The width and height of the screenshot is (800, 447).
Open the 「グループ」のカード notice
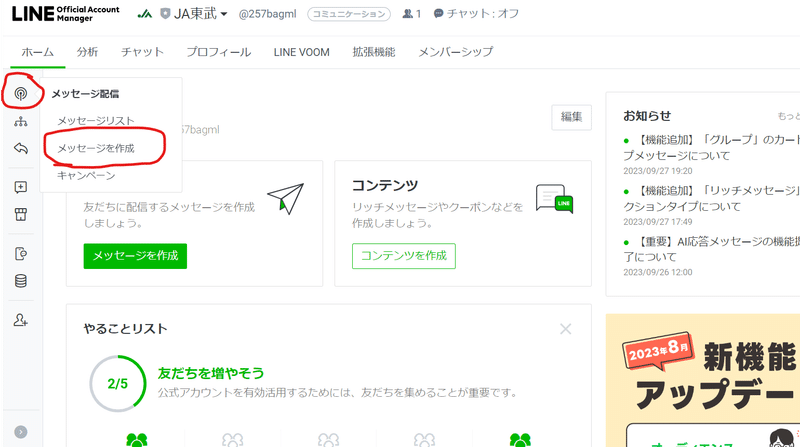tap(712, 147)
